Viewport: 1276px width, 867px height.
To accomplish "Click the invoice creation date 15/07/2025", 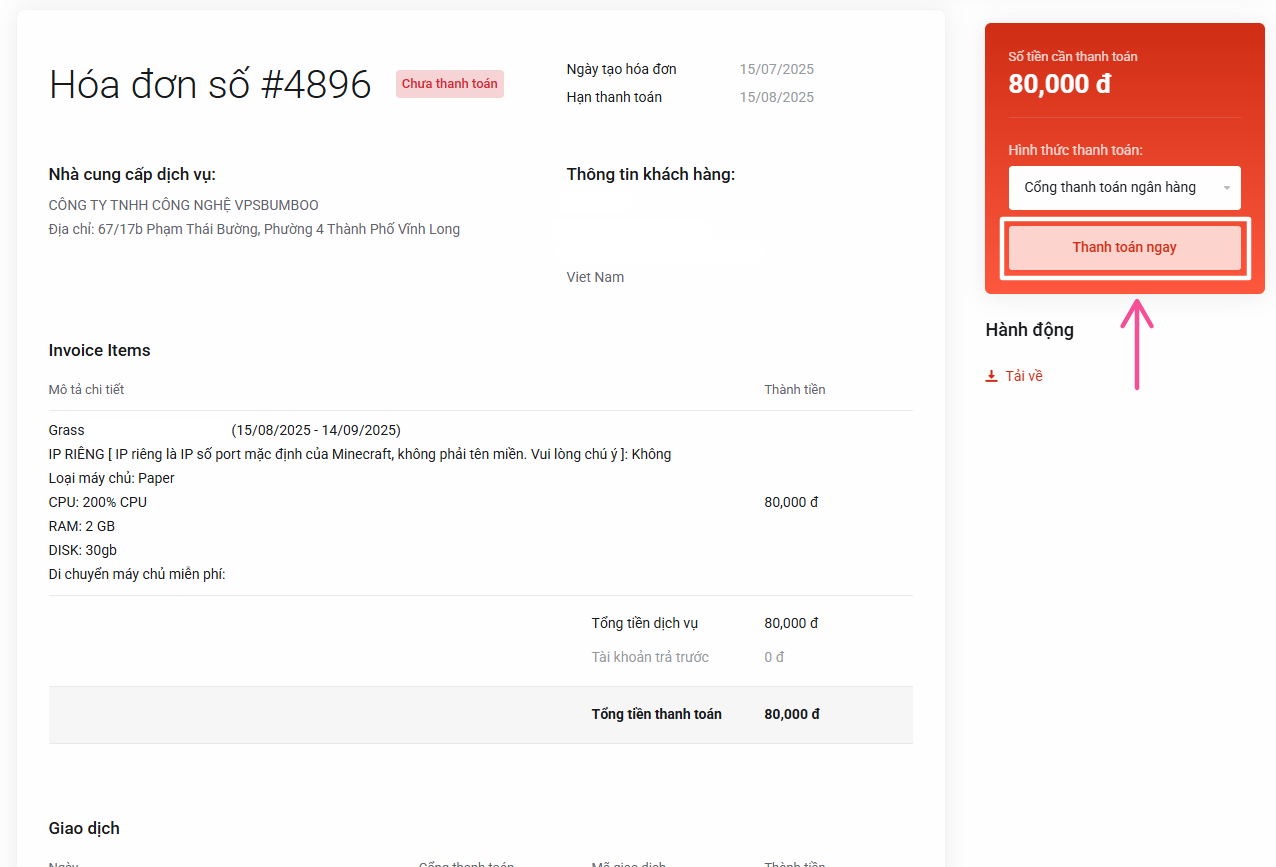I will pyautogui.click(x=776, y=69).
